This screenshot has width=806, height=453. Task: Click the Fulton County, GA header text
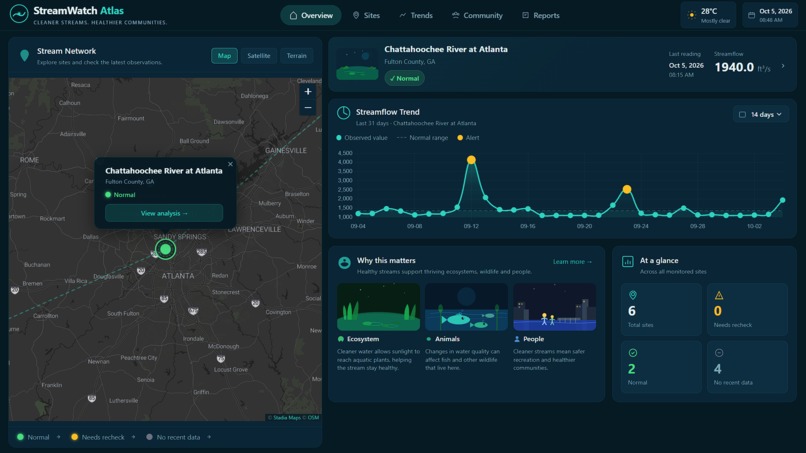coord(410,62)
